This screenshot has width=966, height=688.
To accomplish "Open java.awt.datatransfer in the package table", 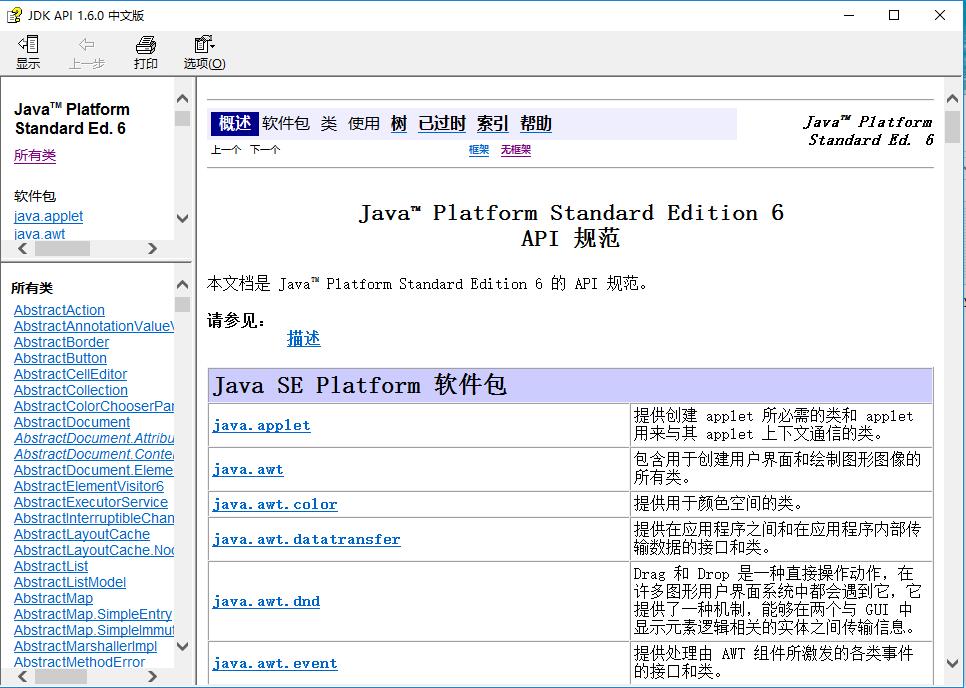I will pos(306,539).
